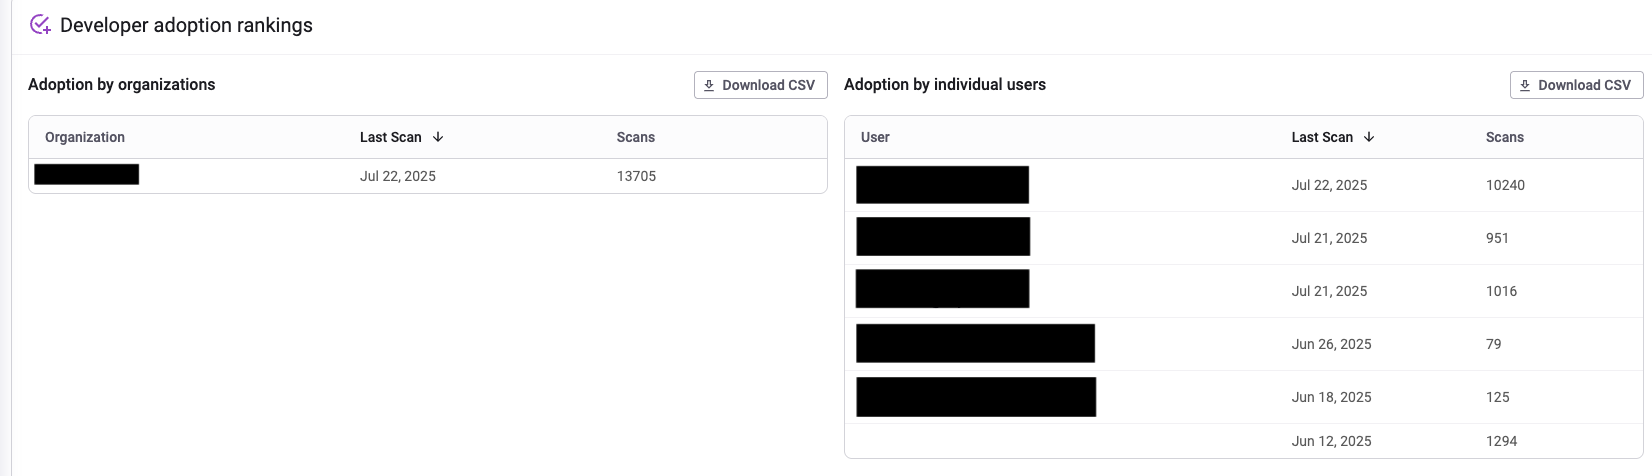
Task: Sort organizations table by Scans column header
Action: click(x=635, y=137)
